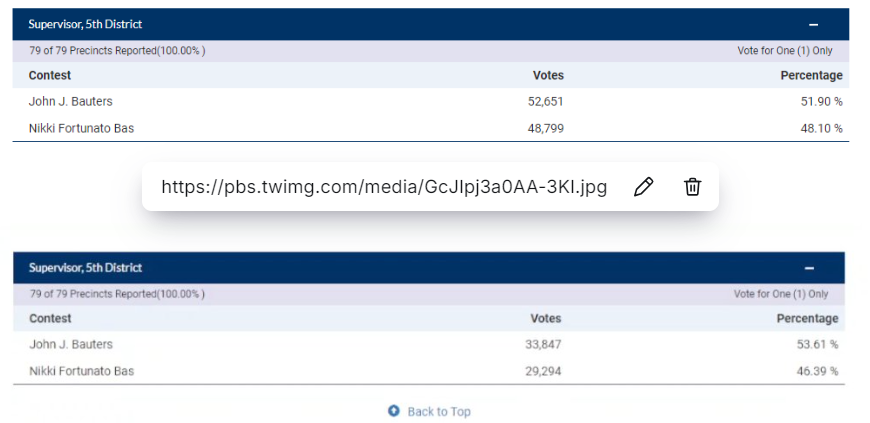Image resolution: width=870 pixels, height=423 pixels.
Task: Click the circular arrow icon beside Back to Top
Action: 394,411
